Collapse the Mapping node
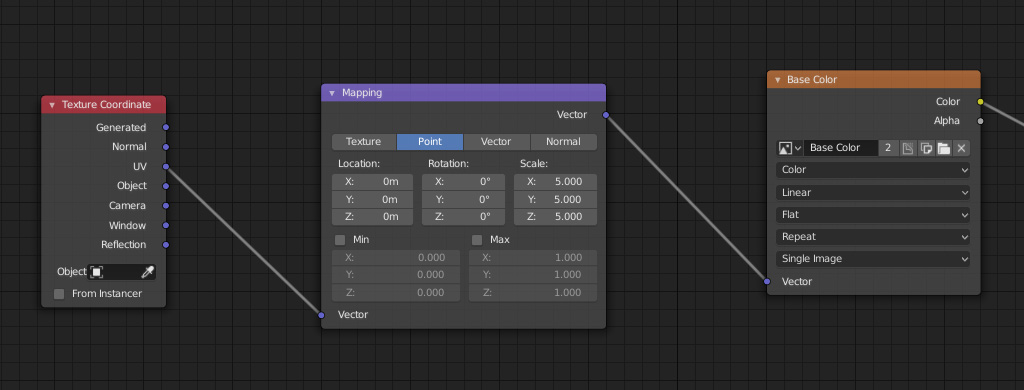Screen dimensions: 1024x390 coord(332,93)
